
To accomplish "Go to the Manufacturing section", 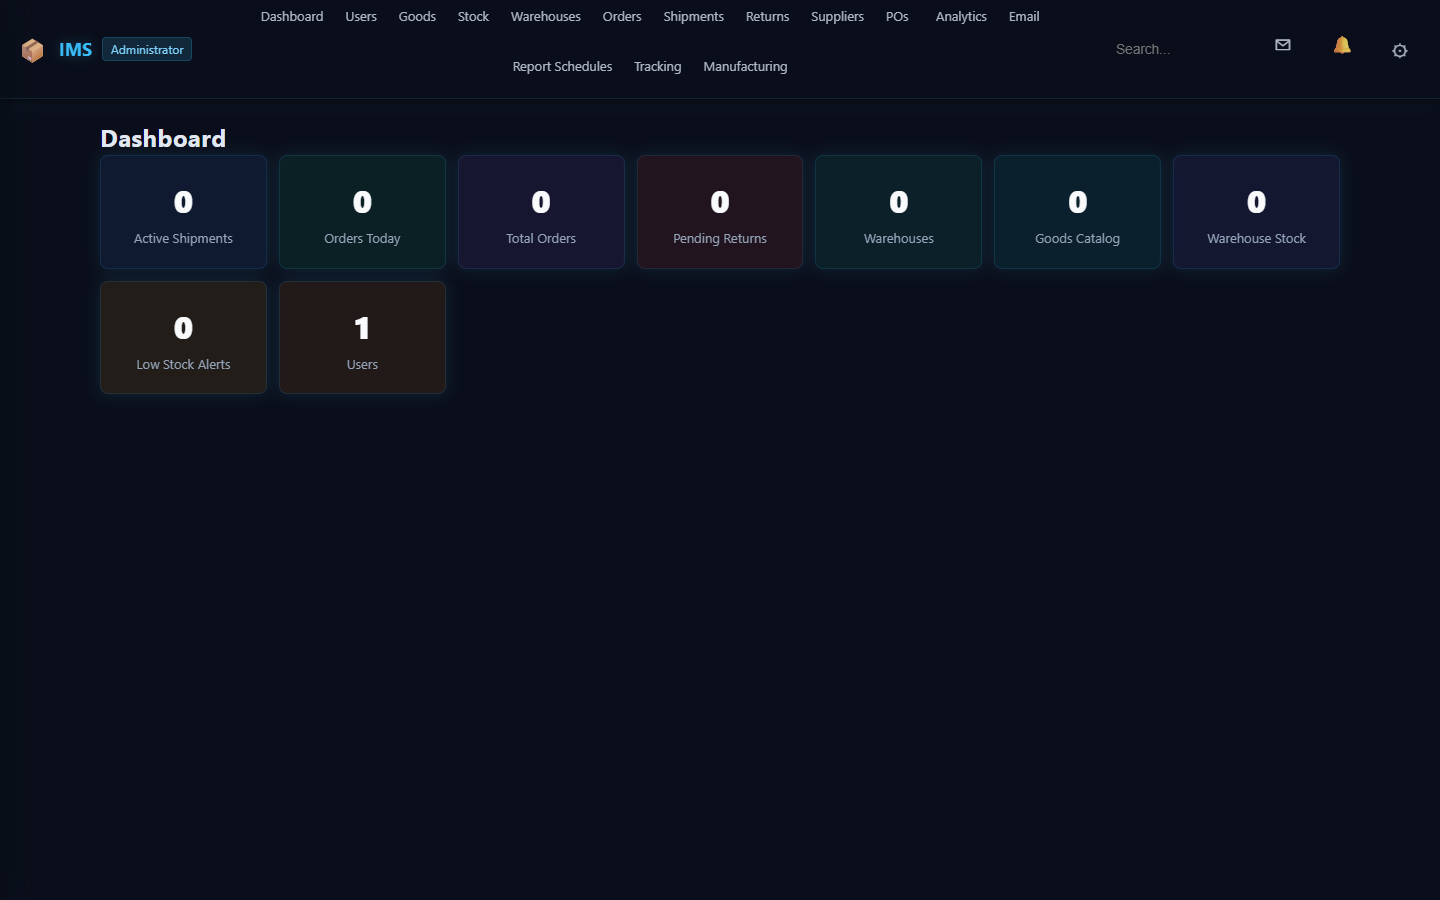I will 745,66.
